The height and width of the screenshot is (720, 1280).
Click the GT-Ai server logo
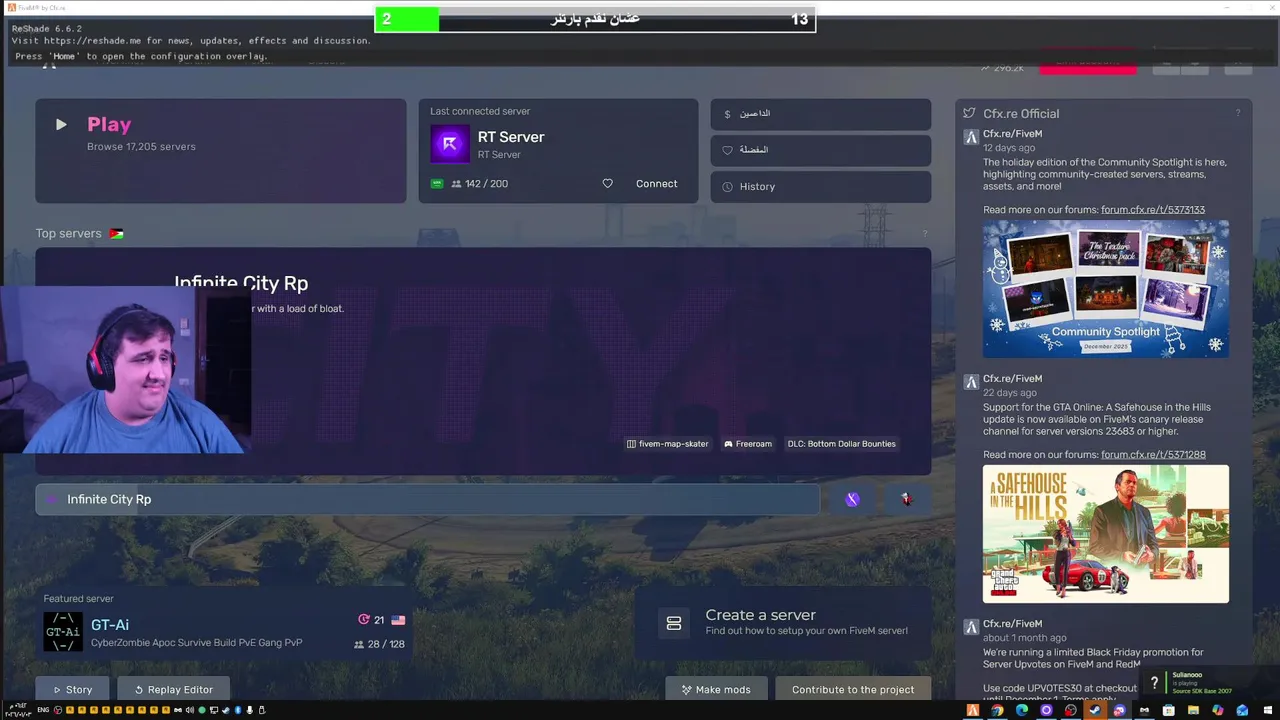tap(63, 632)
